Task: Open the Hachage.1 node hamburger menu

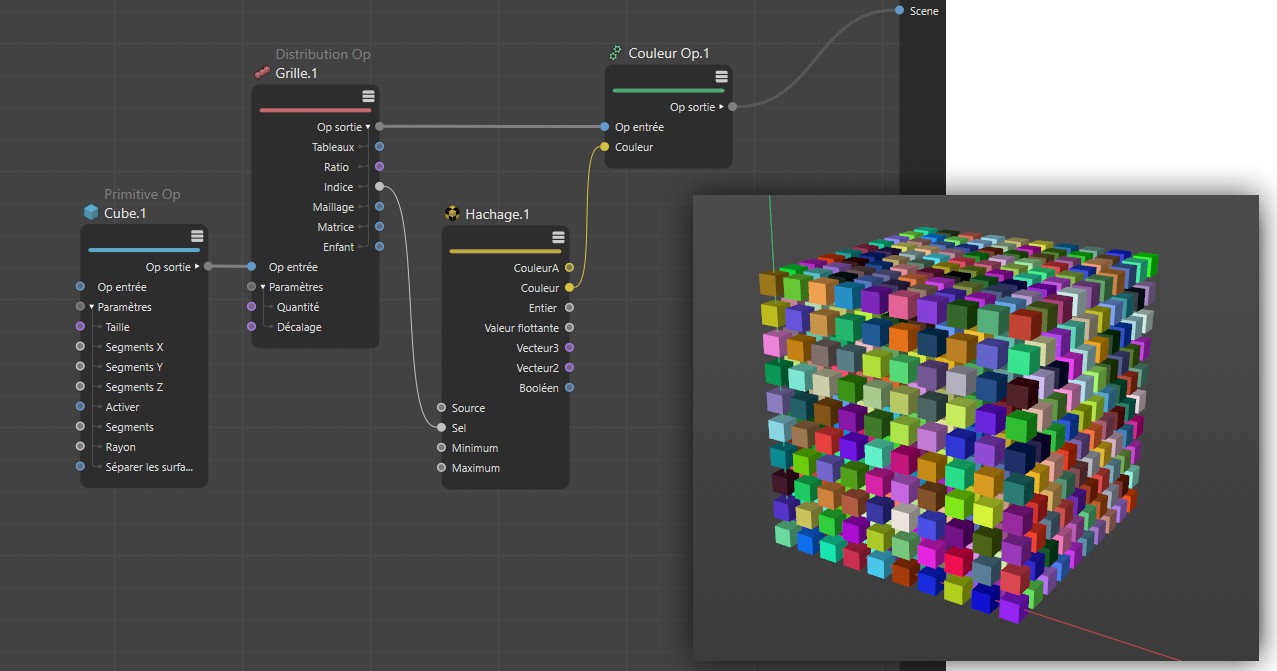Action: pyautogui.click(x=558, y=237)
